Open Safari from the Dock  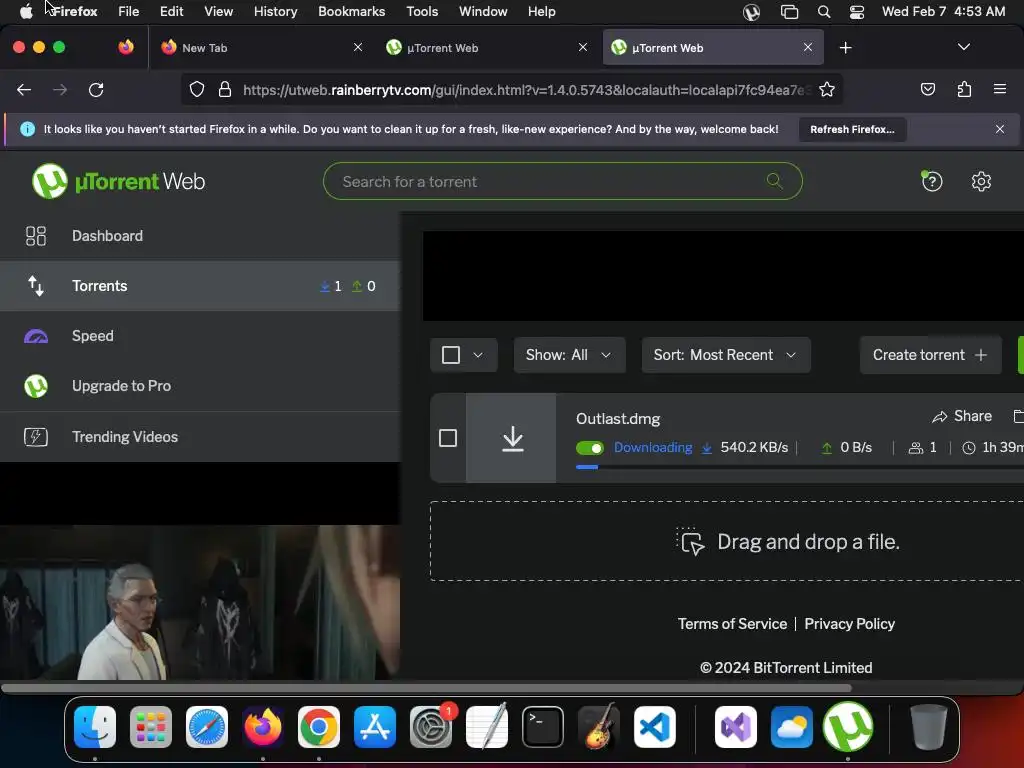[206, 727]
